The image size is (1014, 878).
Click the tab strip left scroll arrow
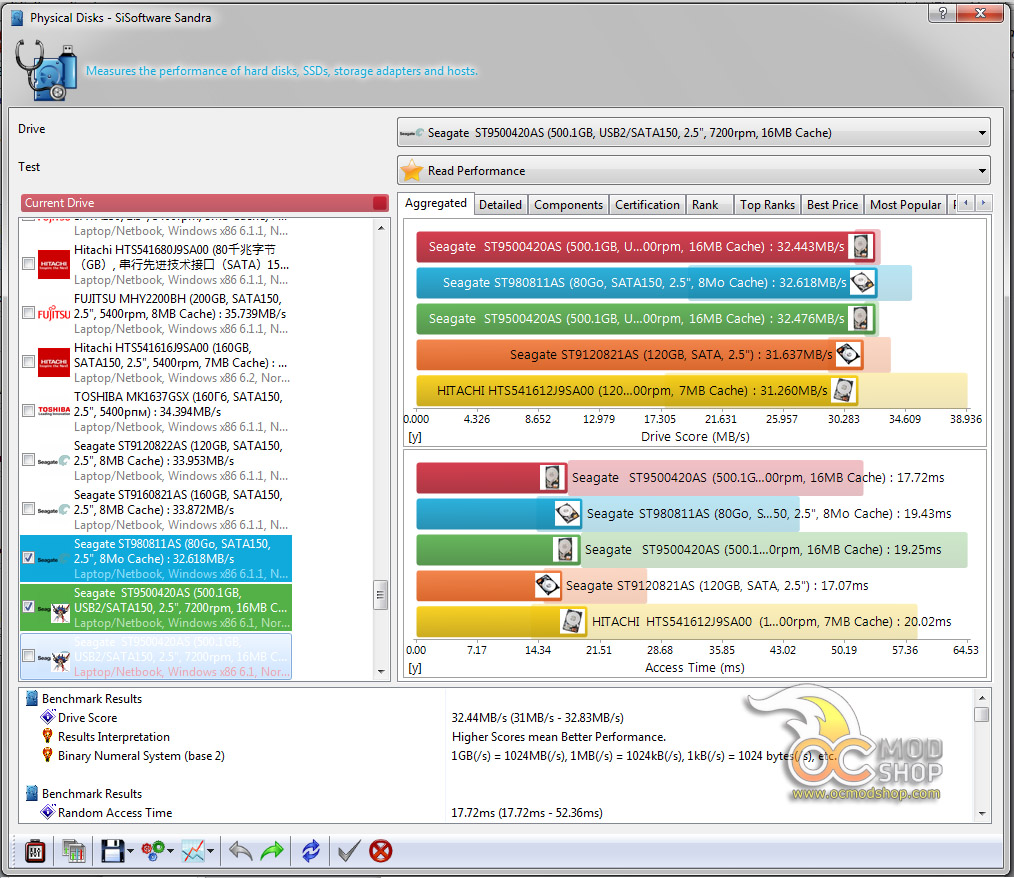[965, 203]
